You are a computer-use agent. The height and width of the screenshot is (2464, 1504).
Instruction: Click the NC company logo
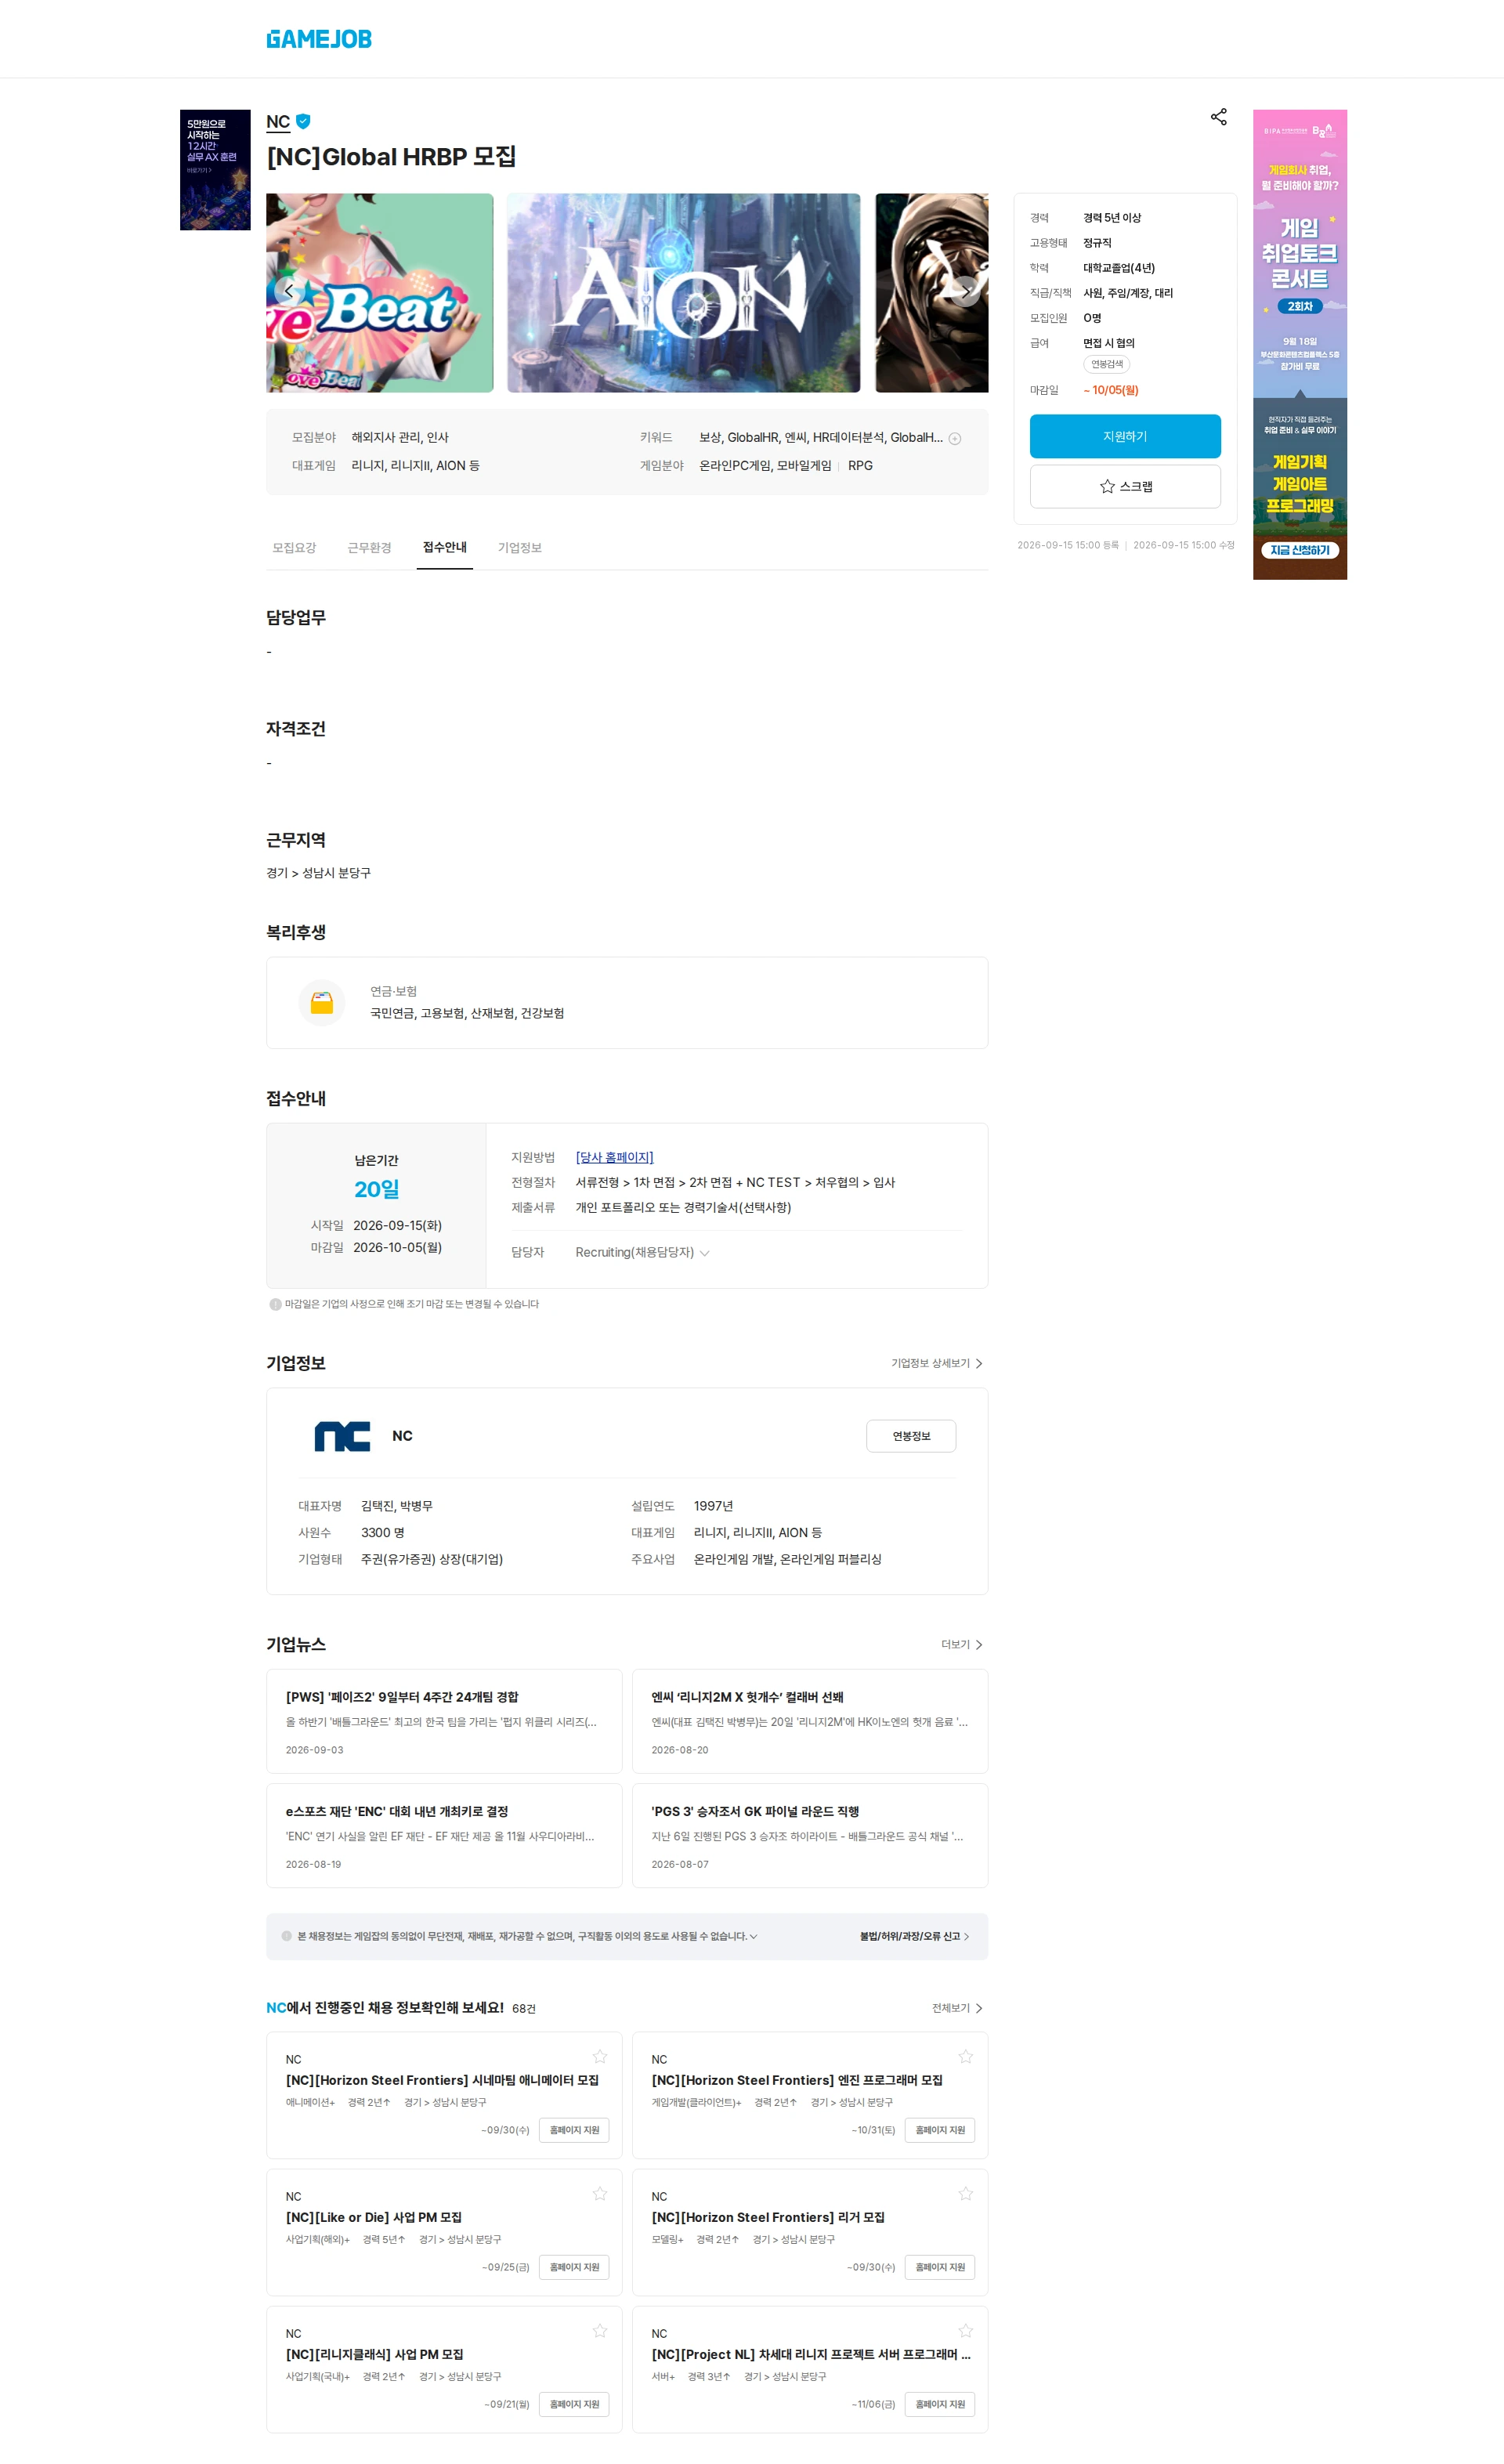(342, 1436)
